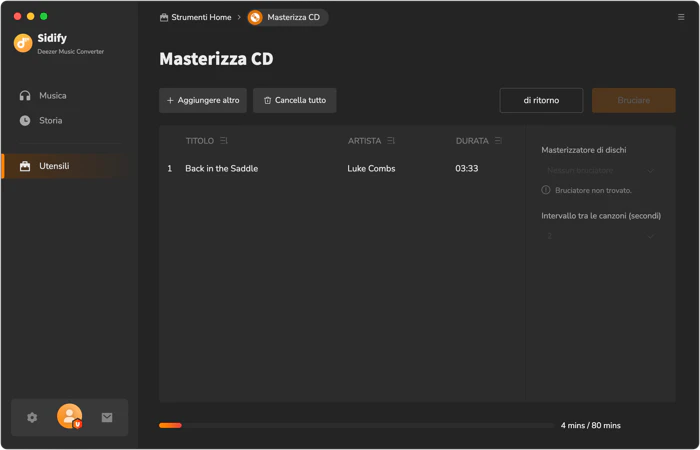700x450 pixels.
Task: Click the Bruciare burn button
Action: 633,100
